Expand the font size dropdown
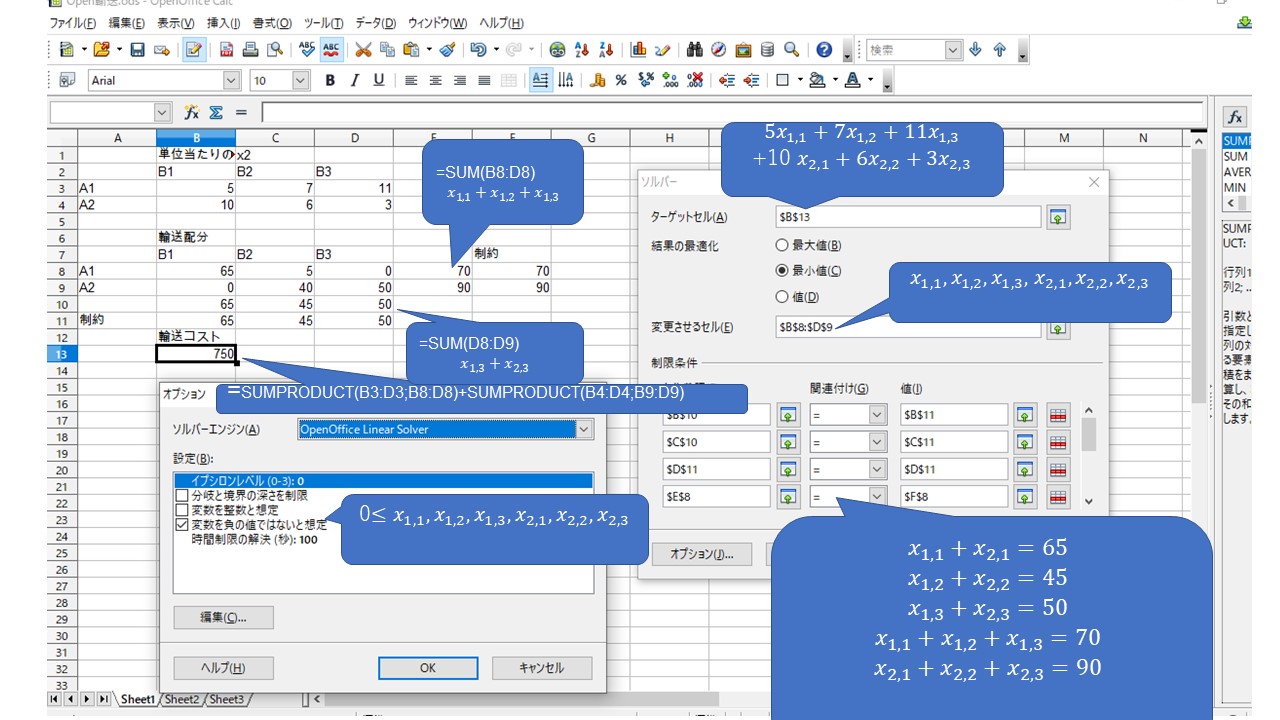 [300, 81]
